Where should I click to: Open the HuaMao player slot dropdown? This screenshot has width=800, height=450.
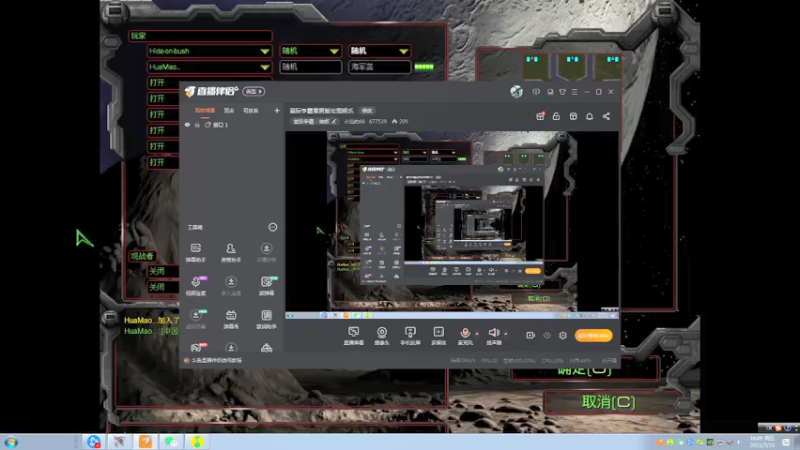click(x=209, y=67)
